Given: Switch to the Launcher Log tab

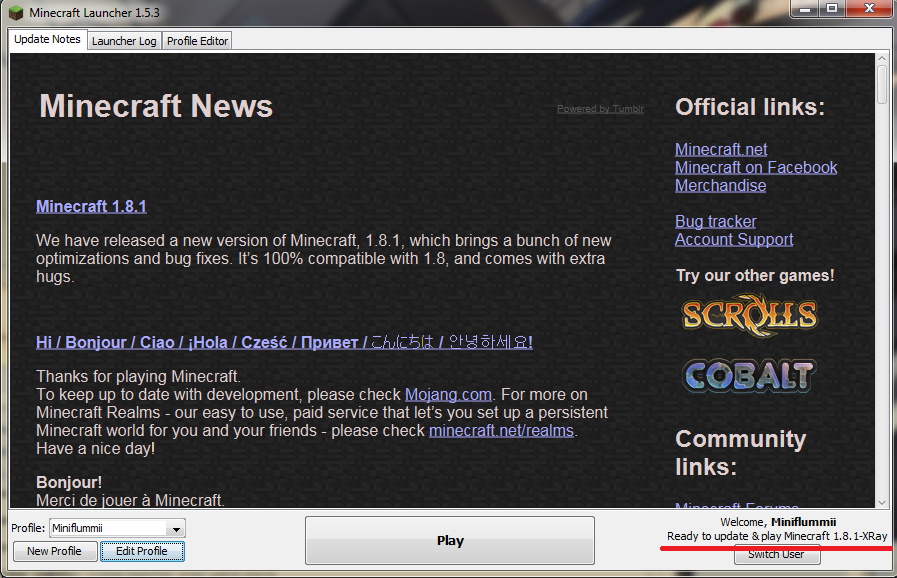Looking at the screenshot, I should pyautogui.click(x=124, y=41).
